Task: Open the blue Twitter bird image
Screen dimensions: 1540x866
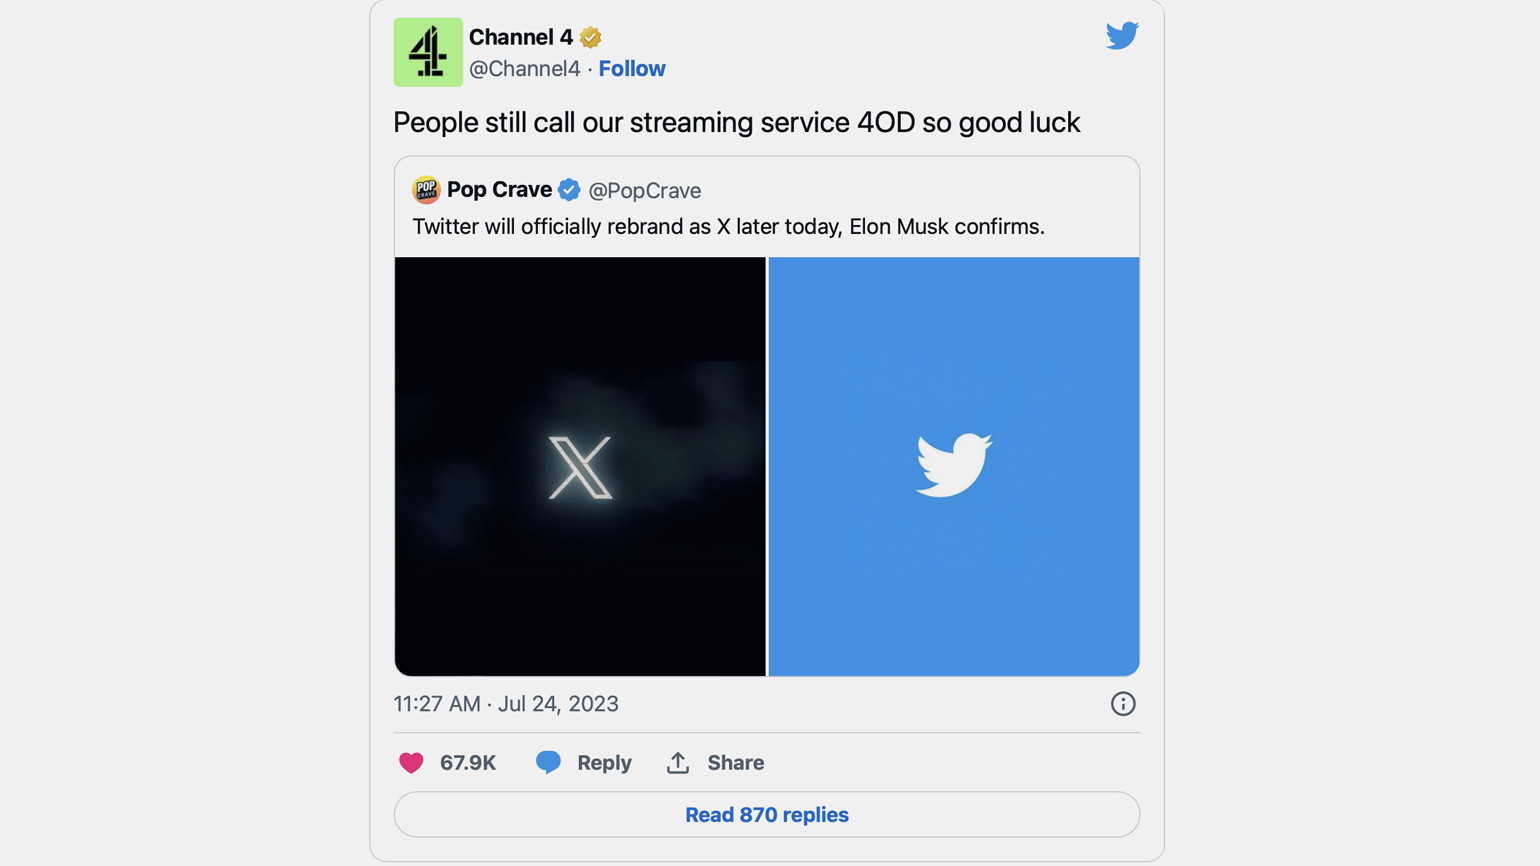Action: 954,467
